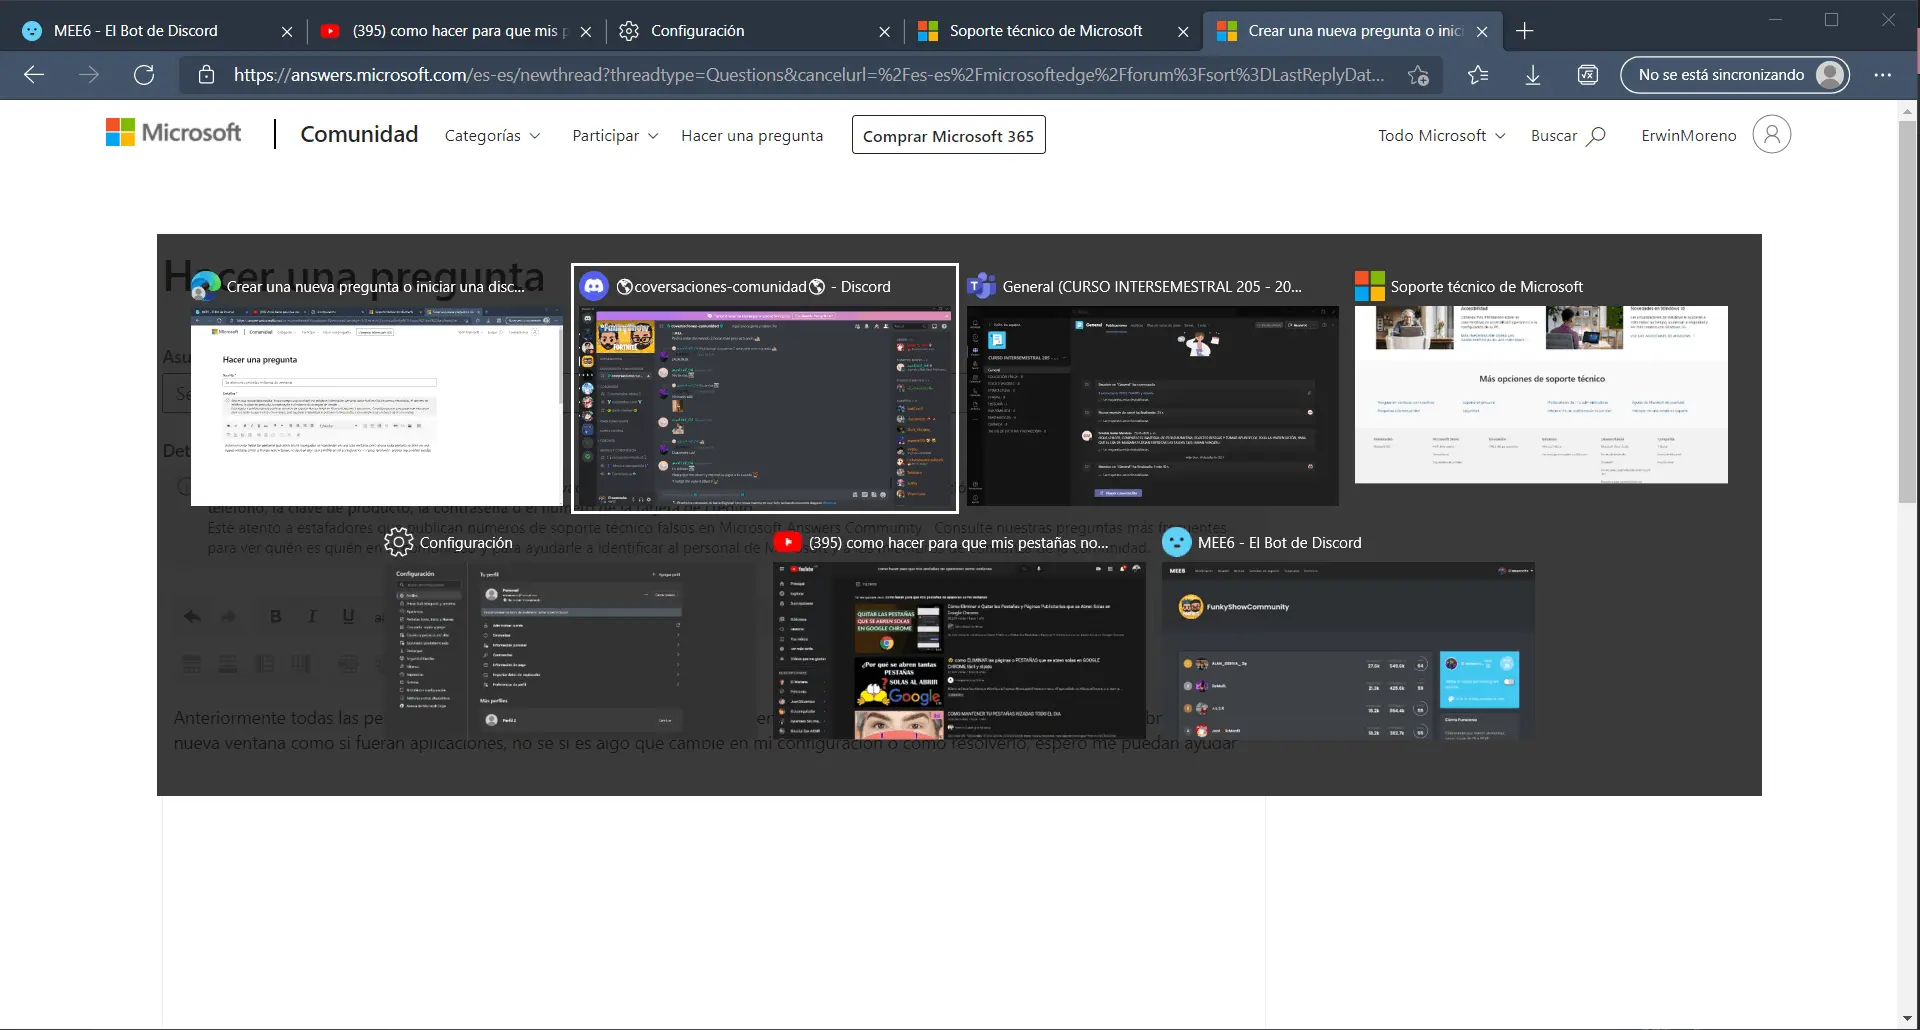Screen dimensions: 1920x1030
Task: Select the Soporte técnico de Microsoft thumbnail
Action: (x=1541, y=395)
